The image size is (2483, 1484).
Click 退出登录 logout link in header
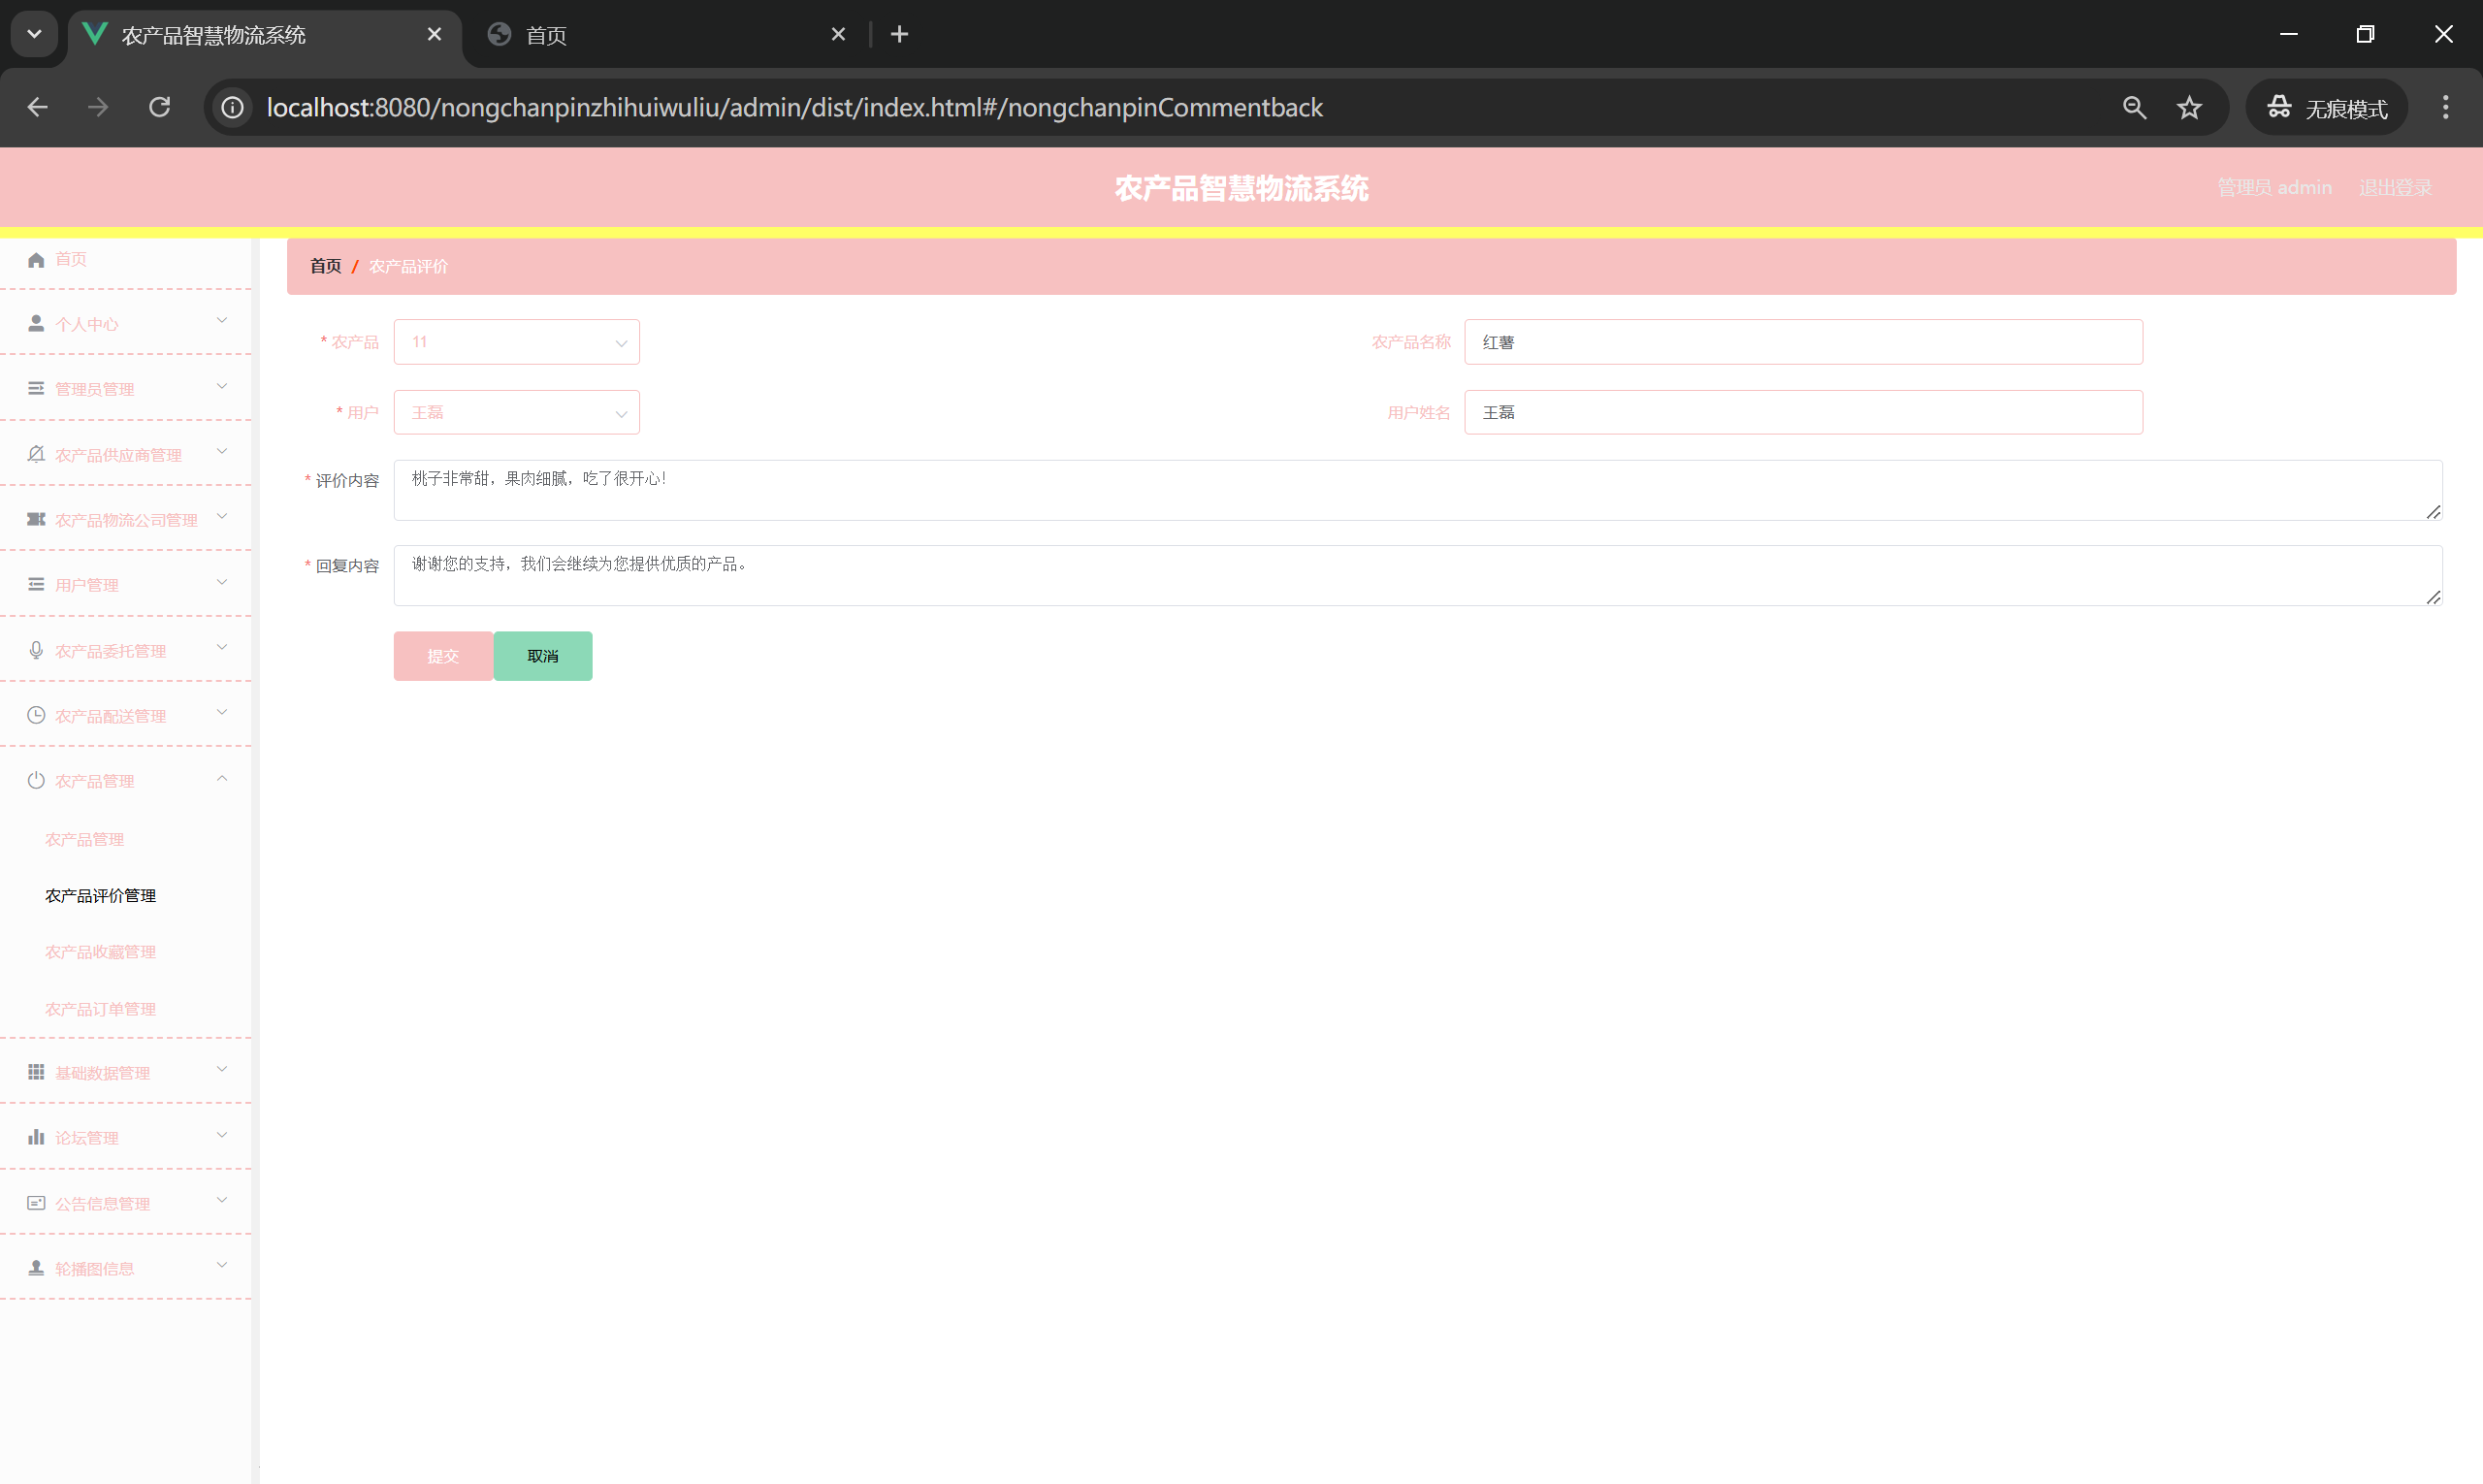pyautogui.click(x=2395, y=188)
